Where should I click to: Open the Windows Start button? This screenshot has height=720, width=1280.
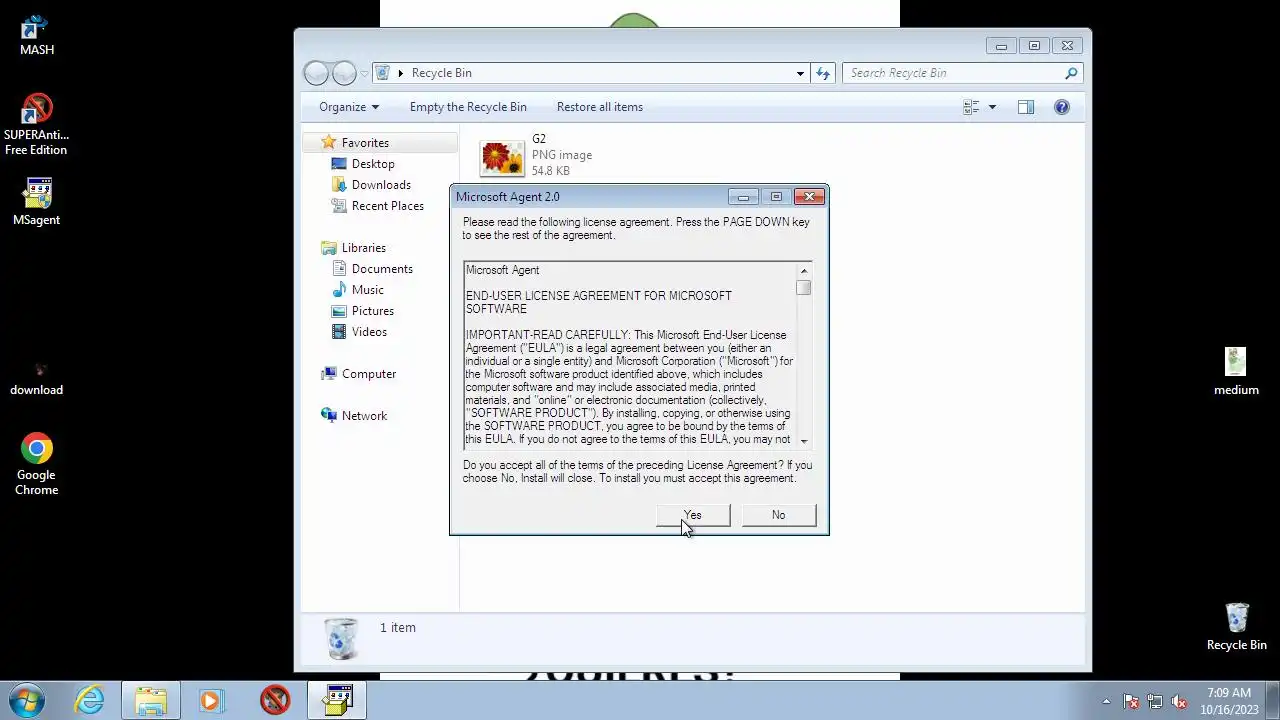point(27,700)
